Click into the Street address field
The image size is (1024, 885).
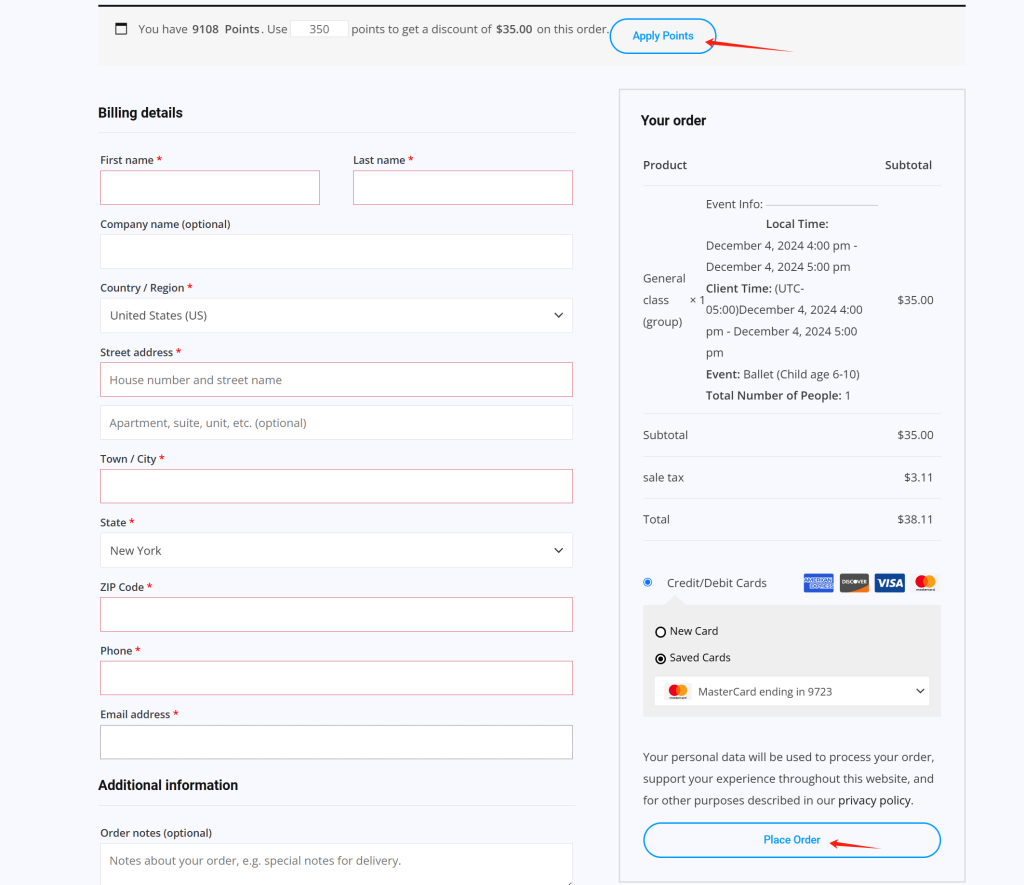click(x=336, y=380)
